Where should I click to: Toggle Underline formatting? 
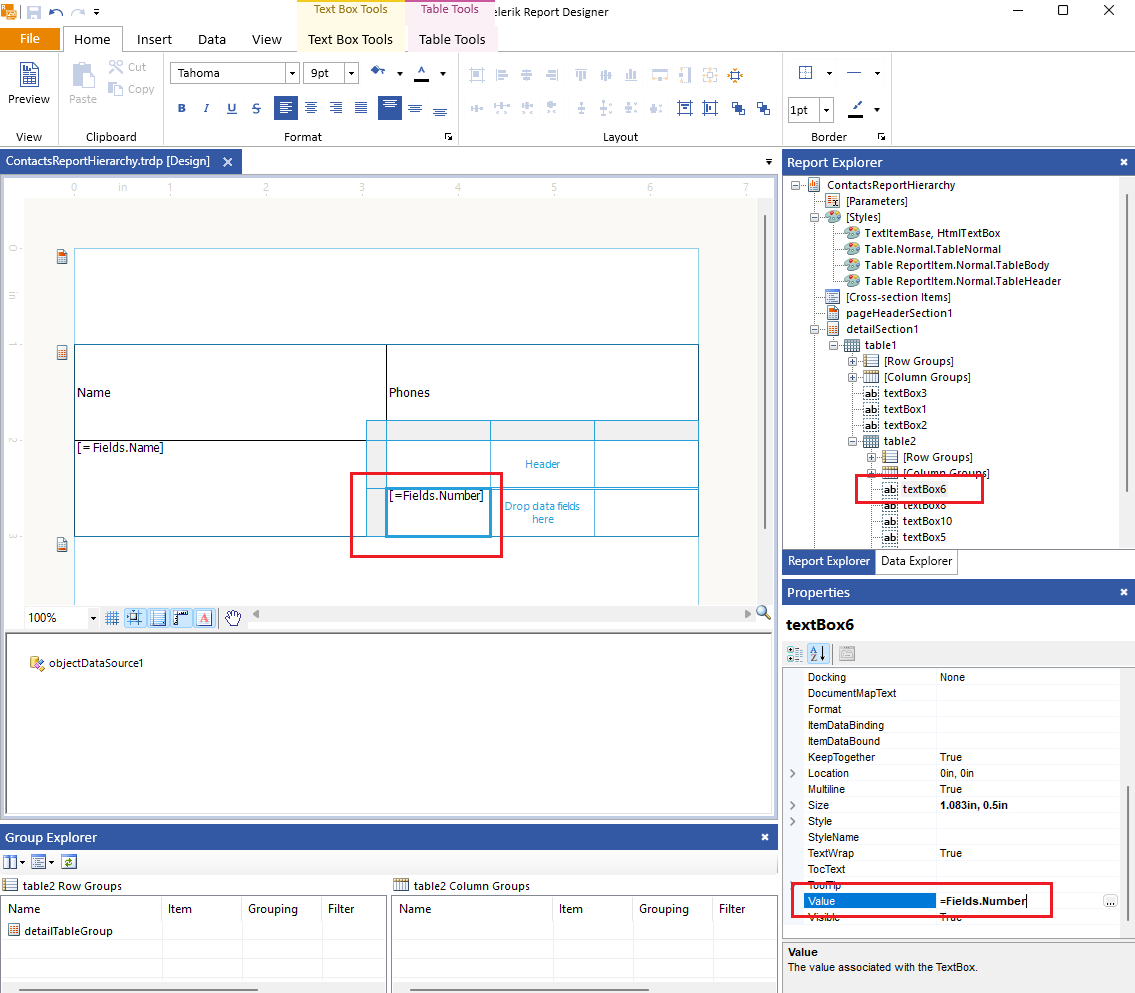pos(230,107)
